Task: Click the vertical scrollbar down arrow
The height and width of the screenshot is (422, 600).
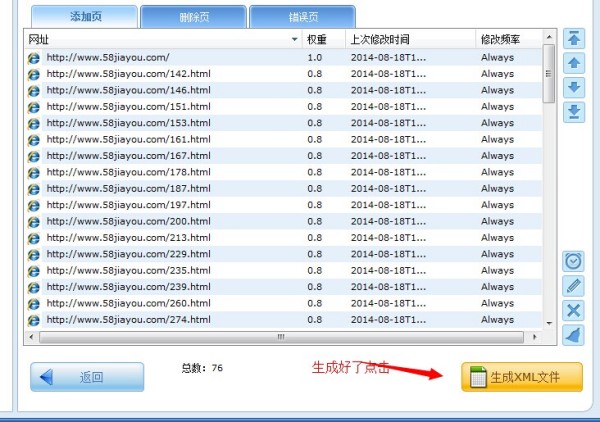Action: [548, 323]
